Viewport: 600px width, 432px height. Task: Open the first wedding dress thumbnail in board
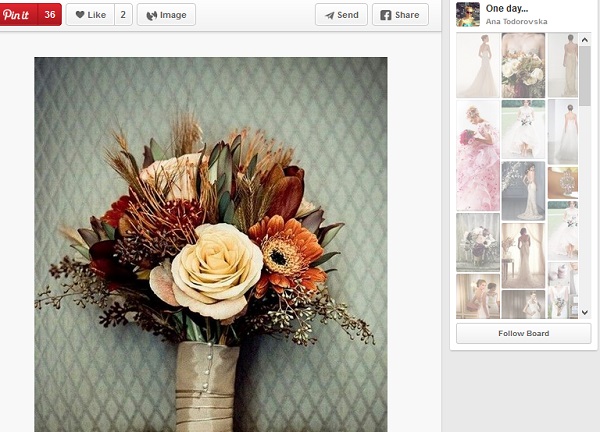477,65
